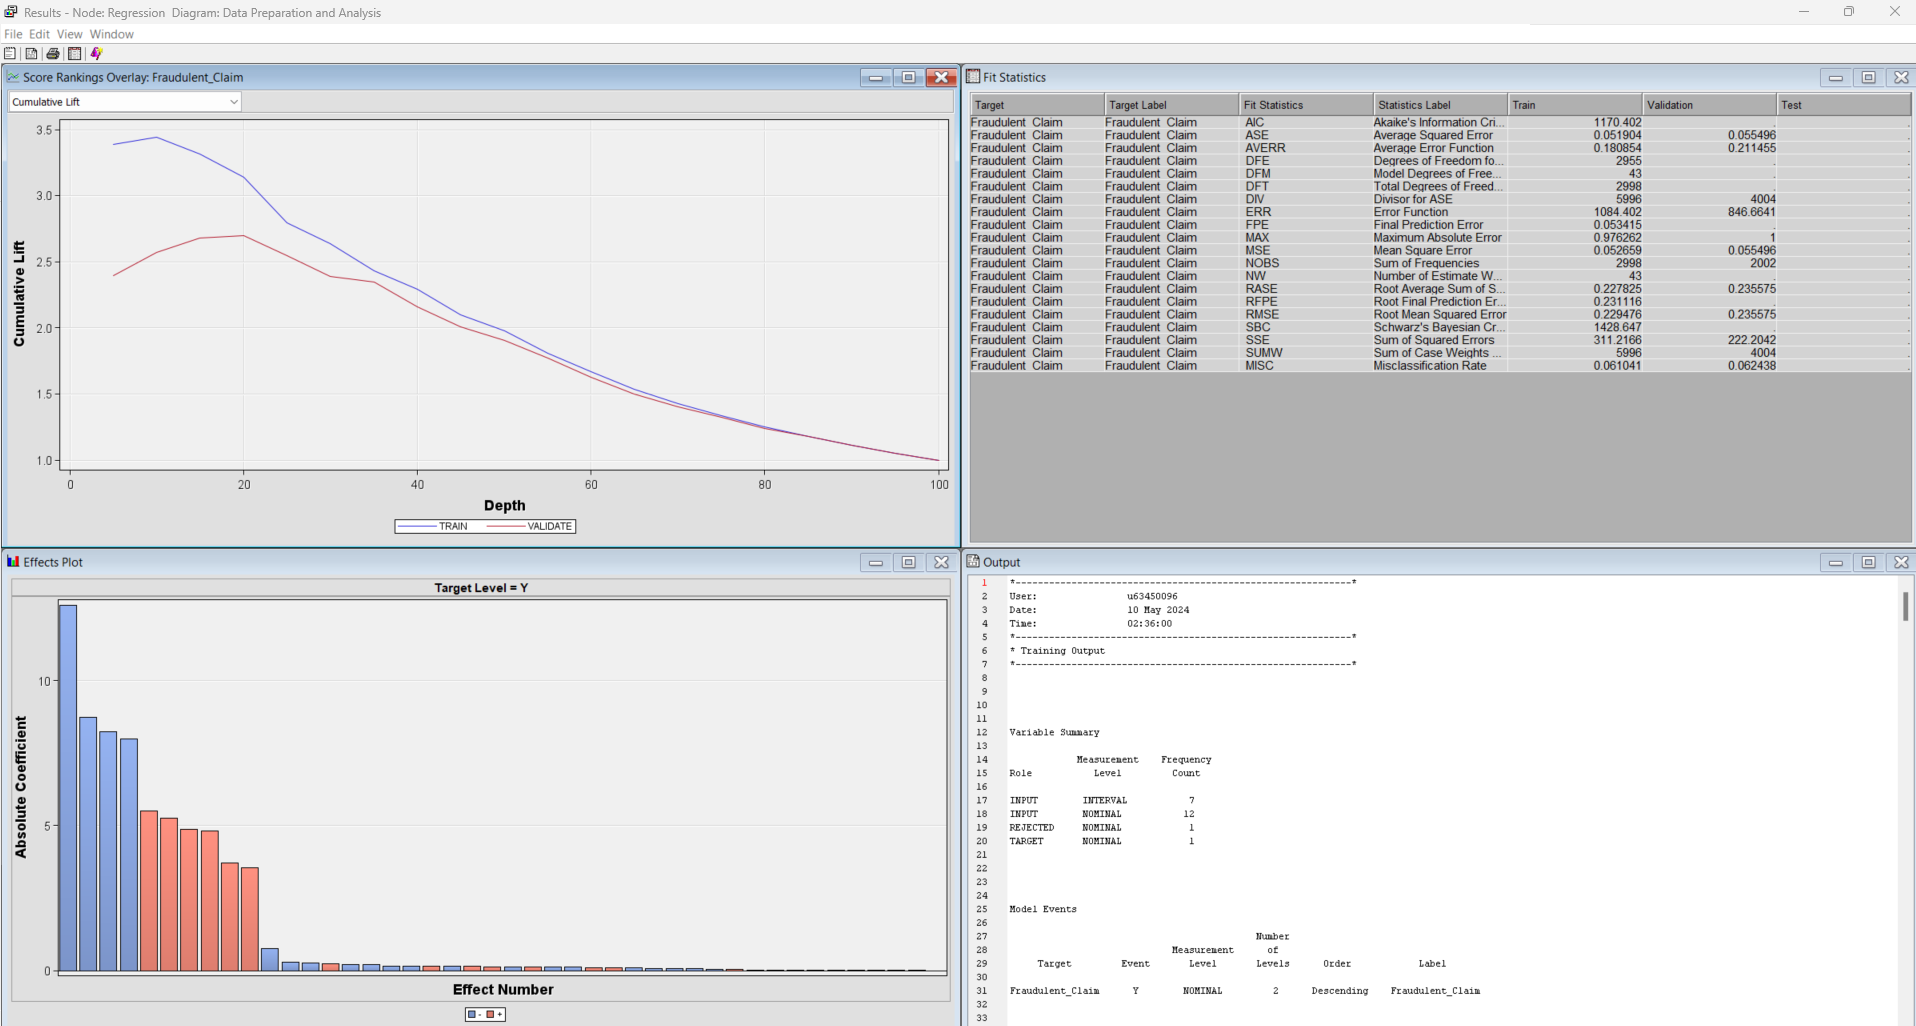Open the Plot Wizard tool
The image size is (1916, 1026).
95,53
